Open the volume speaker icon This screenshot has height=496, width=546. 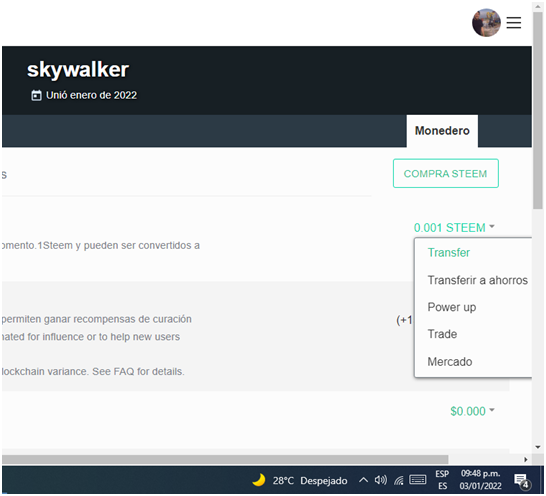pyautogui.click(x=381, y=480)
